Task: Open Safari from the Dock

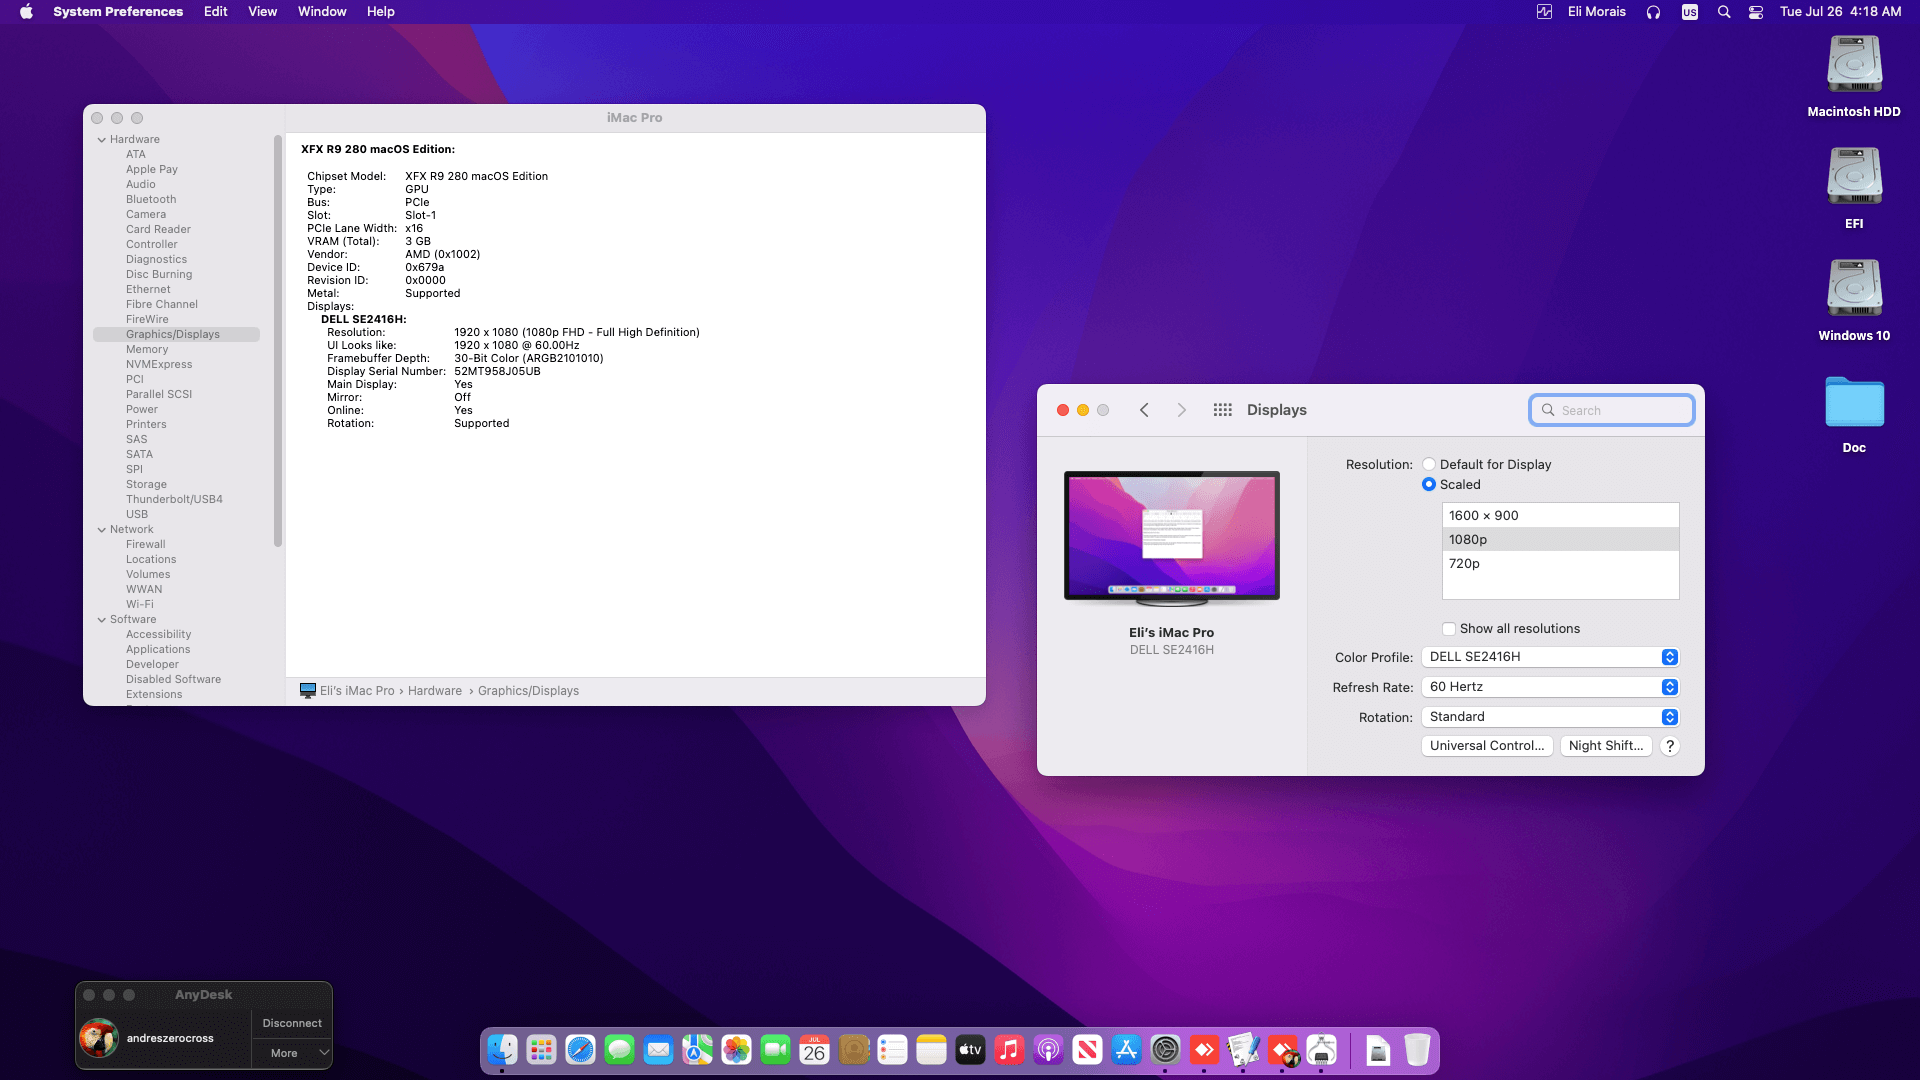Action: tap(579, 1050)
